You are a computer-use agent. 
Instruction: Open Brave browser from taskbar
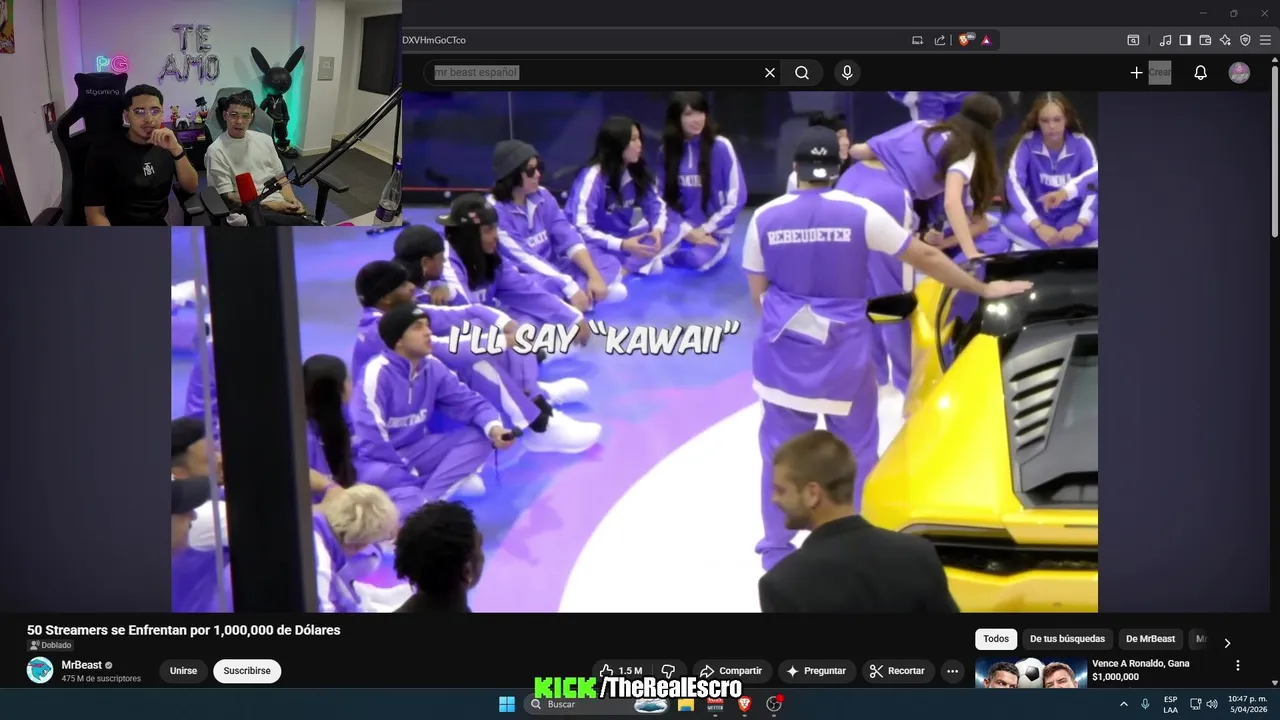click(x=744, y=704)
